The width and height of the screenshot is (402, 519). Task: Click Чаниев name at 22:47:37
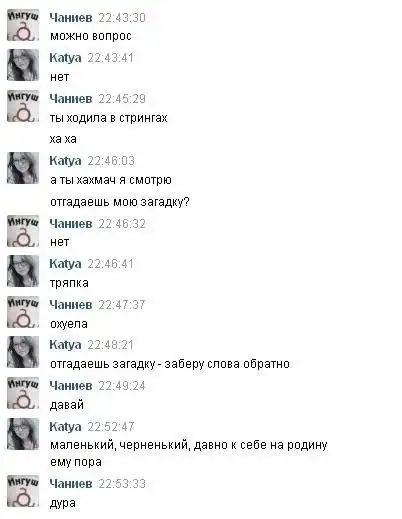(x=71, y=305)
